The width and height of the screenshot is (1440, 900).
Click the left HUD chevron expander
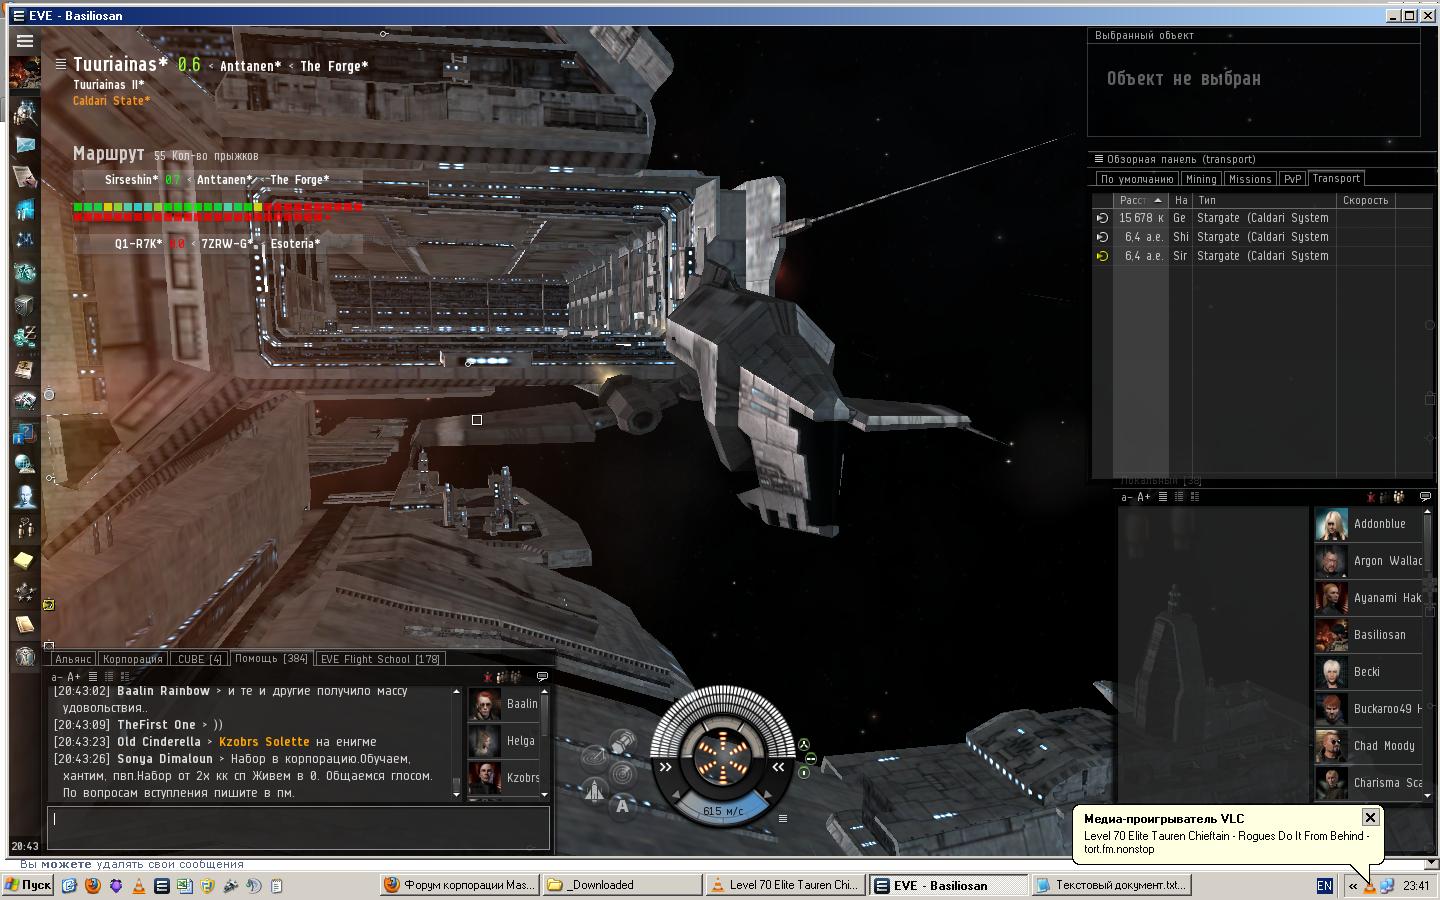665,767
